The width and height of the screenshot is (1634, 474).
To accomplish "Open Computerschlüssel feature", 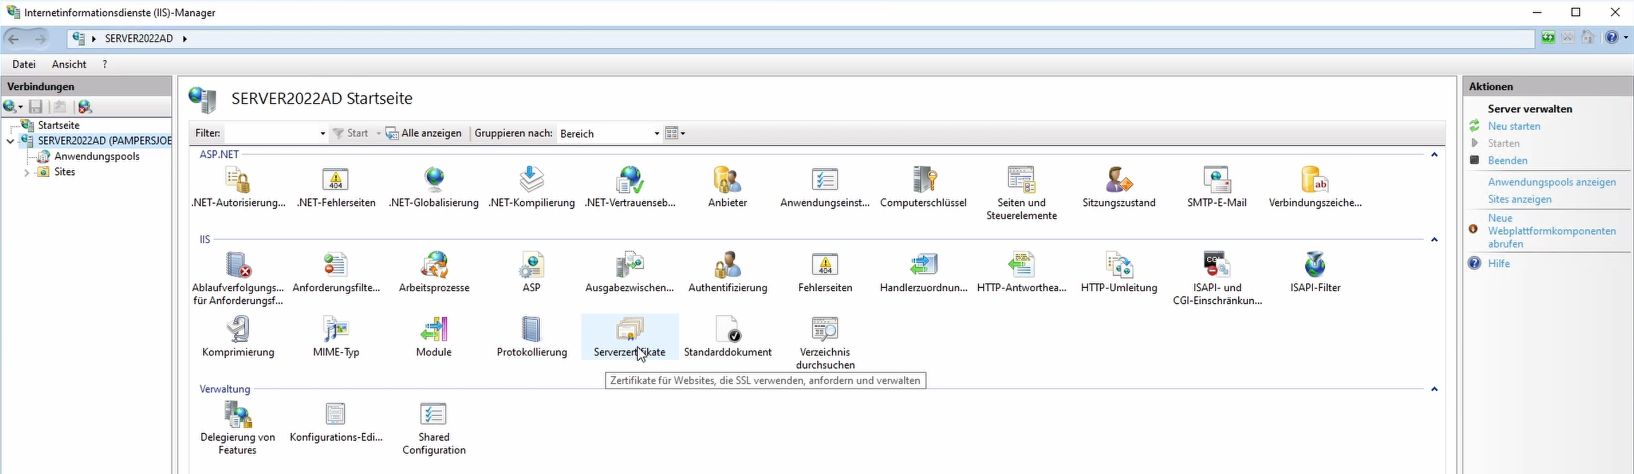I will pyautogui.click(x=923, y=187).
